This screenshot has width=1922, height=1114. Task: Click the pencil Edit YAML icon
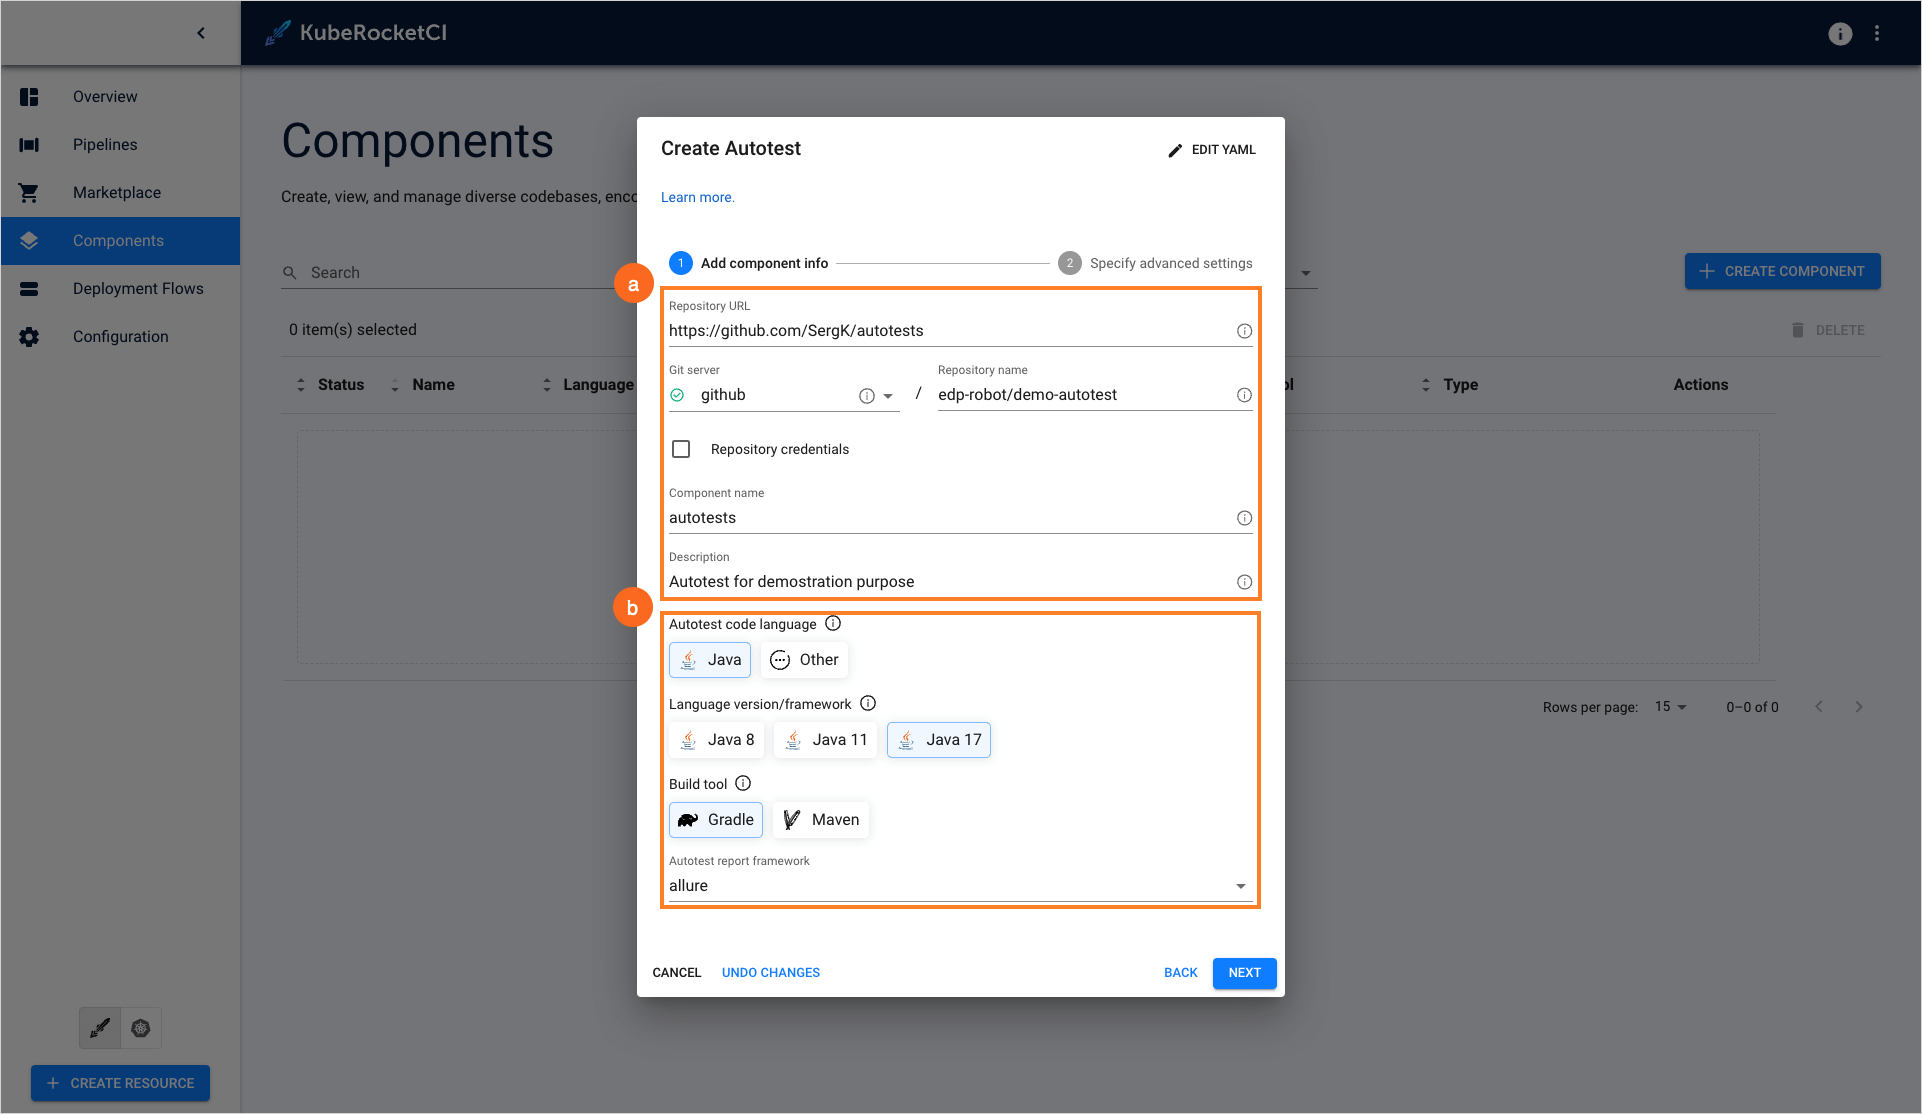tap(1175, 150)
